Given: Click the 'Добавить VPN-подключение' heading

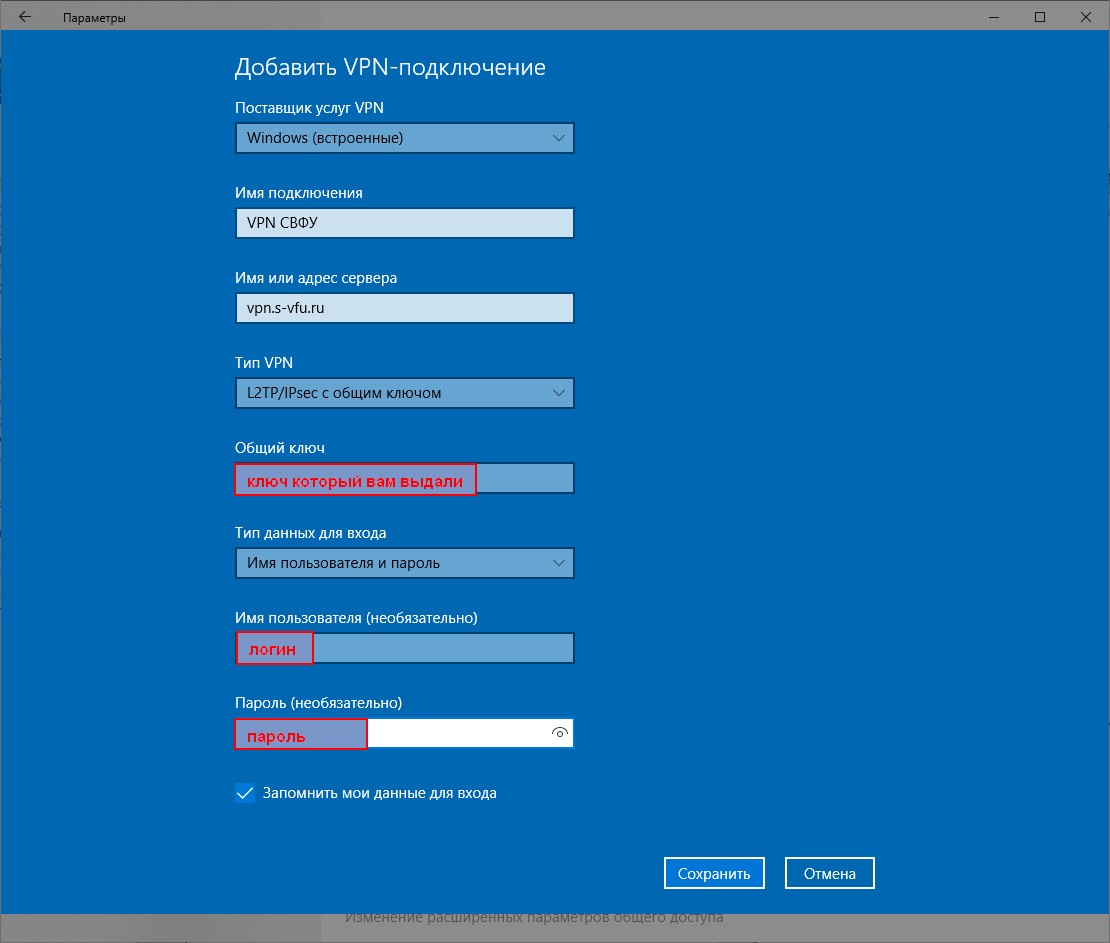Looking at the screenshot, I should click(x=390, y=67).
